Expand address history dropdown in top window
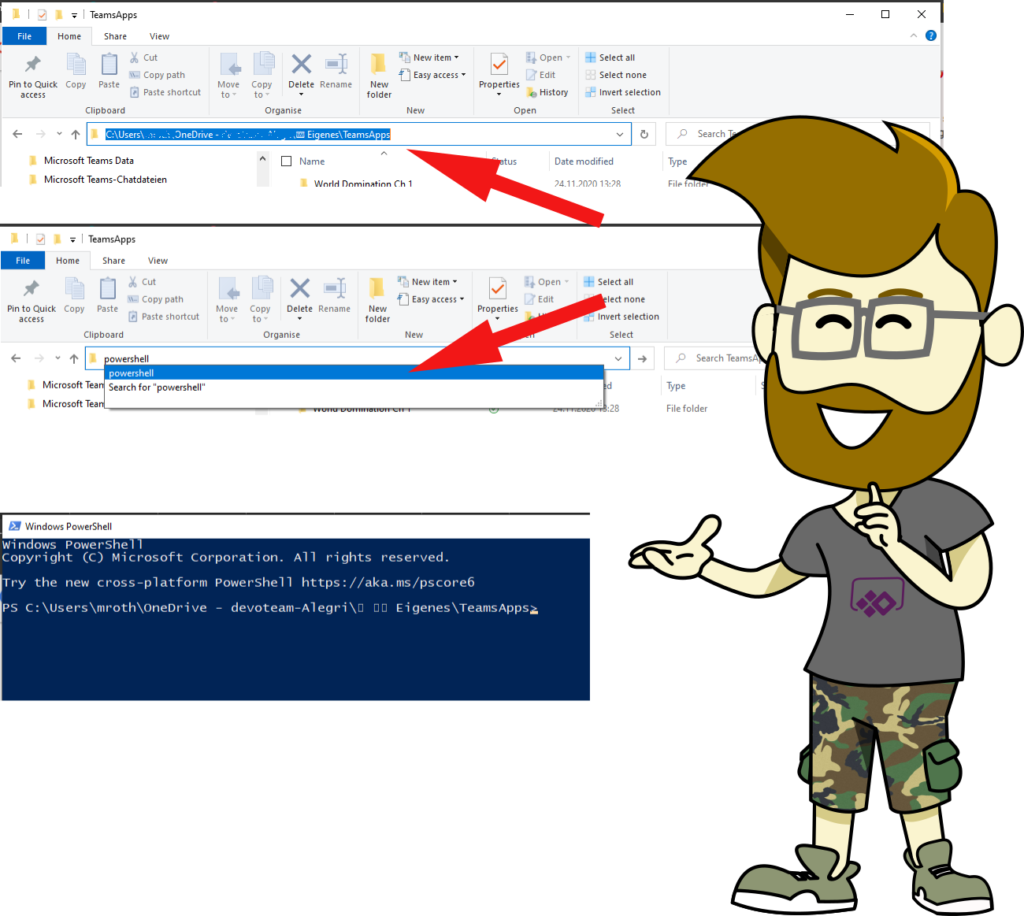This screenshot has width=1024, height=916. pyautogui.click(x=619, y=134)
